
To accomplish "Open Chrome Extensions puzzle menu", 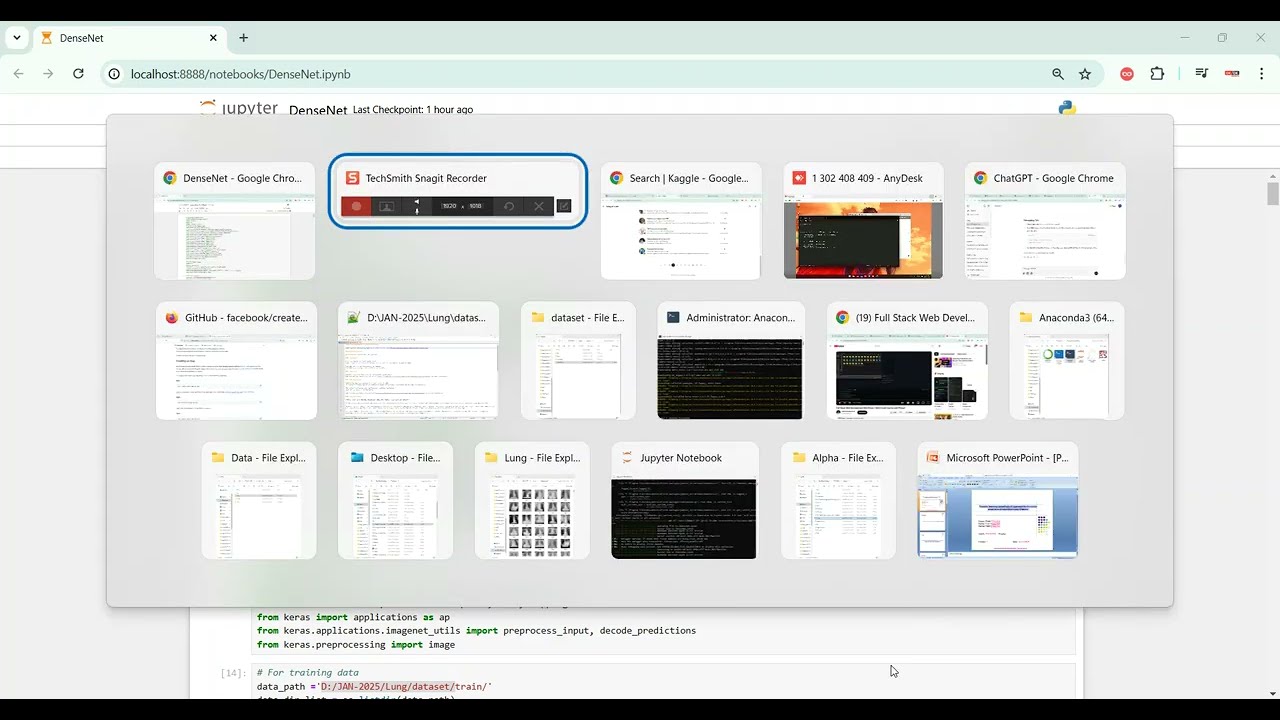I will (x=1157, y=74).
